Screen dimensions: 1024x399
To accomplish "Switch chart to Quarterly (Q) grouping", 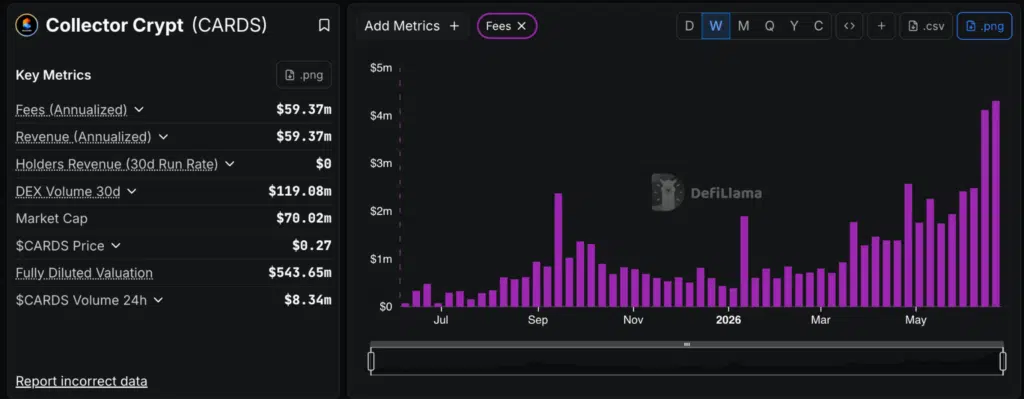I will coord(769,26).
